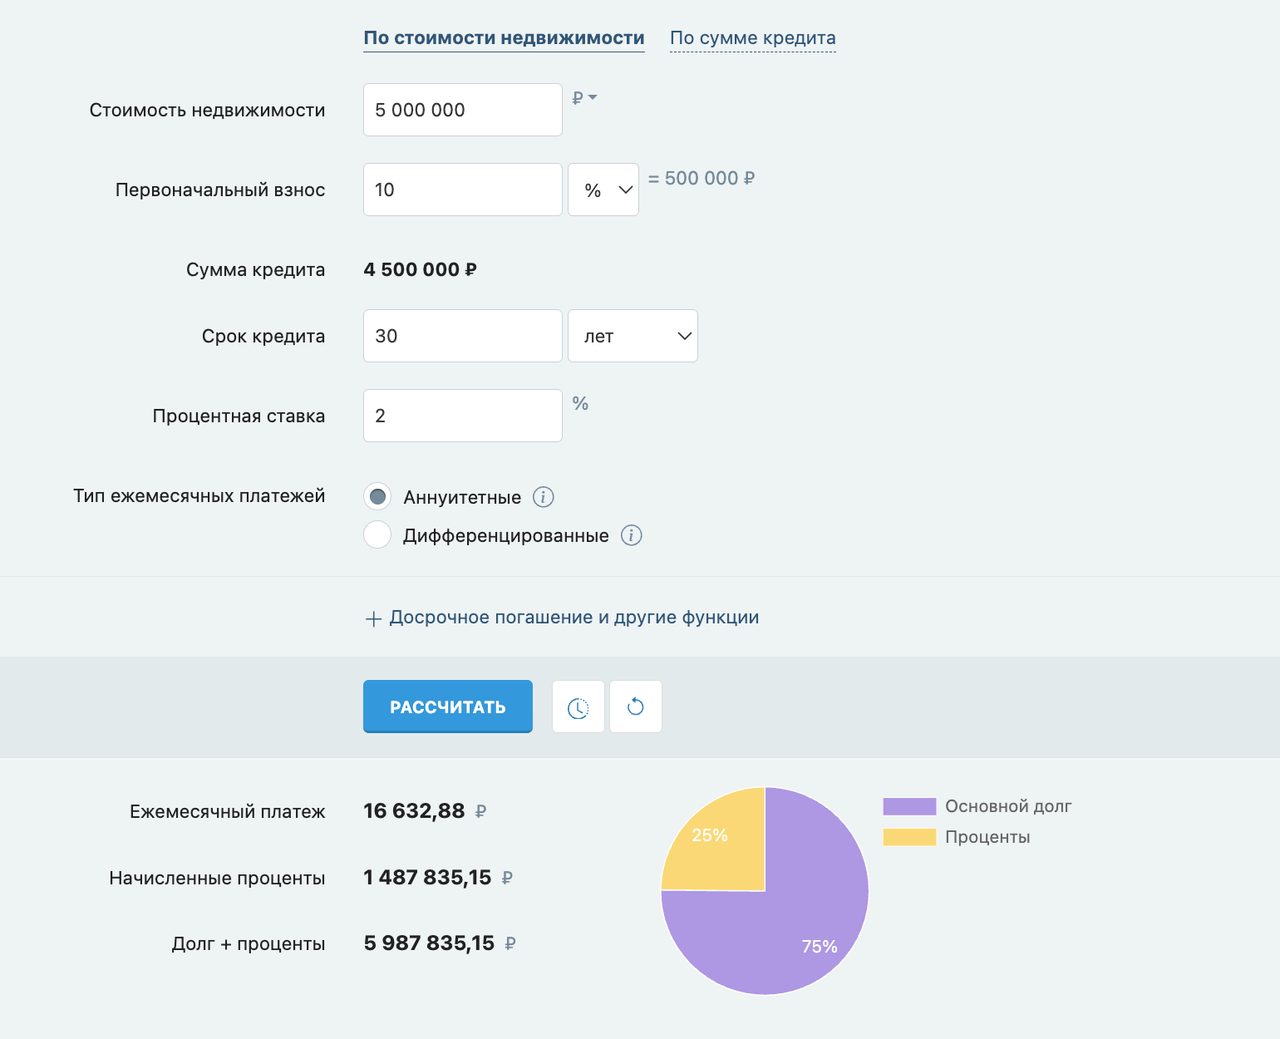The image size is (1280, 1039).
Task: Select the Дифференцированные payment type
Action: (x=378, y=536)
